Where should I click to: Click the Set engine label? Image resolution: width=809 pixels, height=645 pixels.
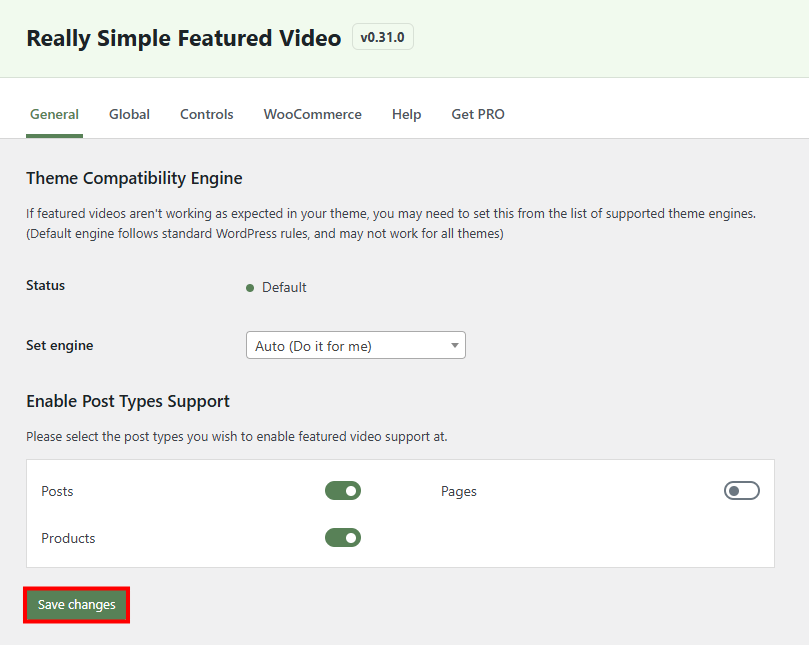pyautogui.click(x=60, y=344)
